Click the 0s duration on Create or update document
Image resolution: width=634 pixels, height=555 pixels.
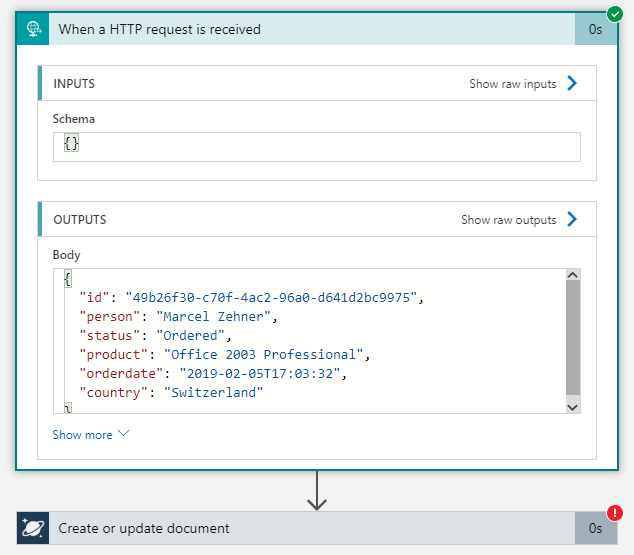595,528
